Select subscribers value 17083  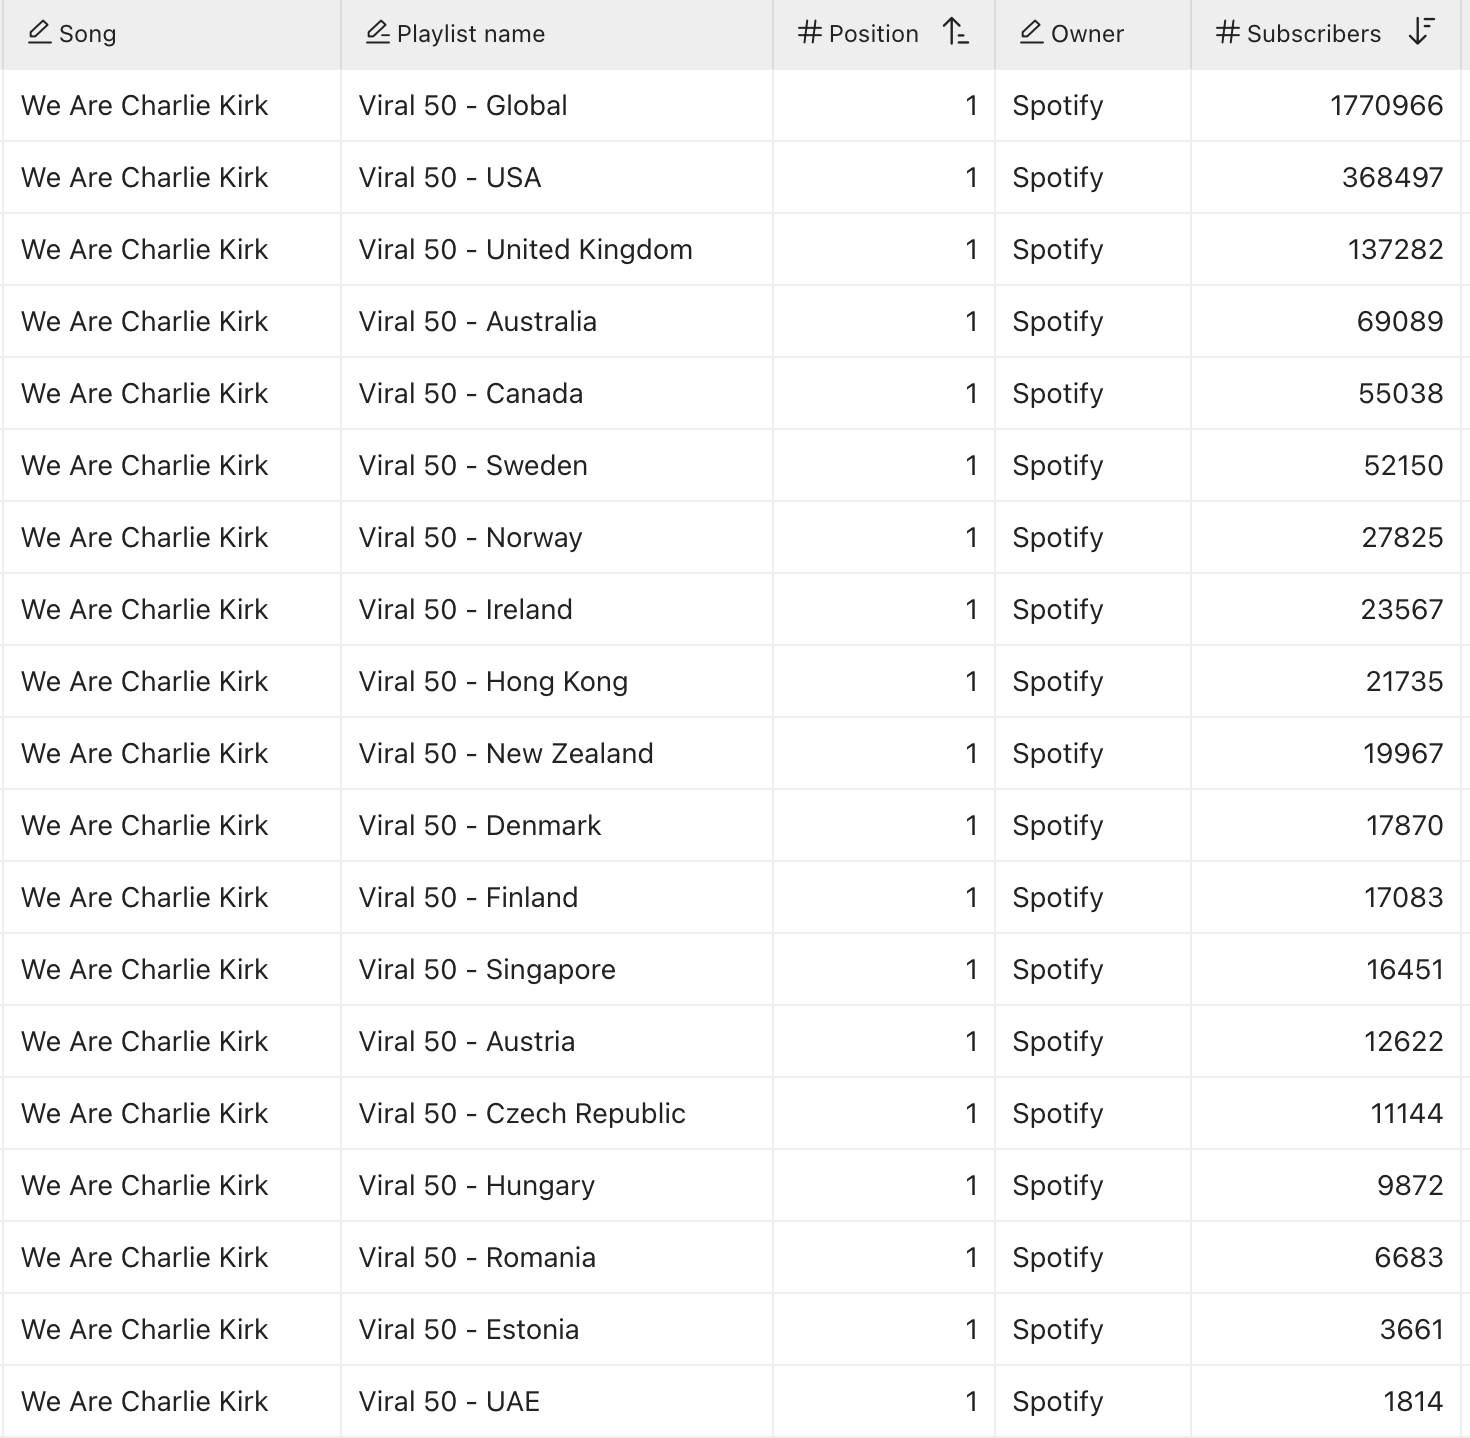pos(1403,897)
